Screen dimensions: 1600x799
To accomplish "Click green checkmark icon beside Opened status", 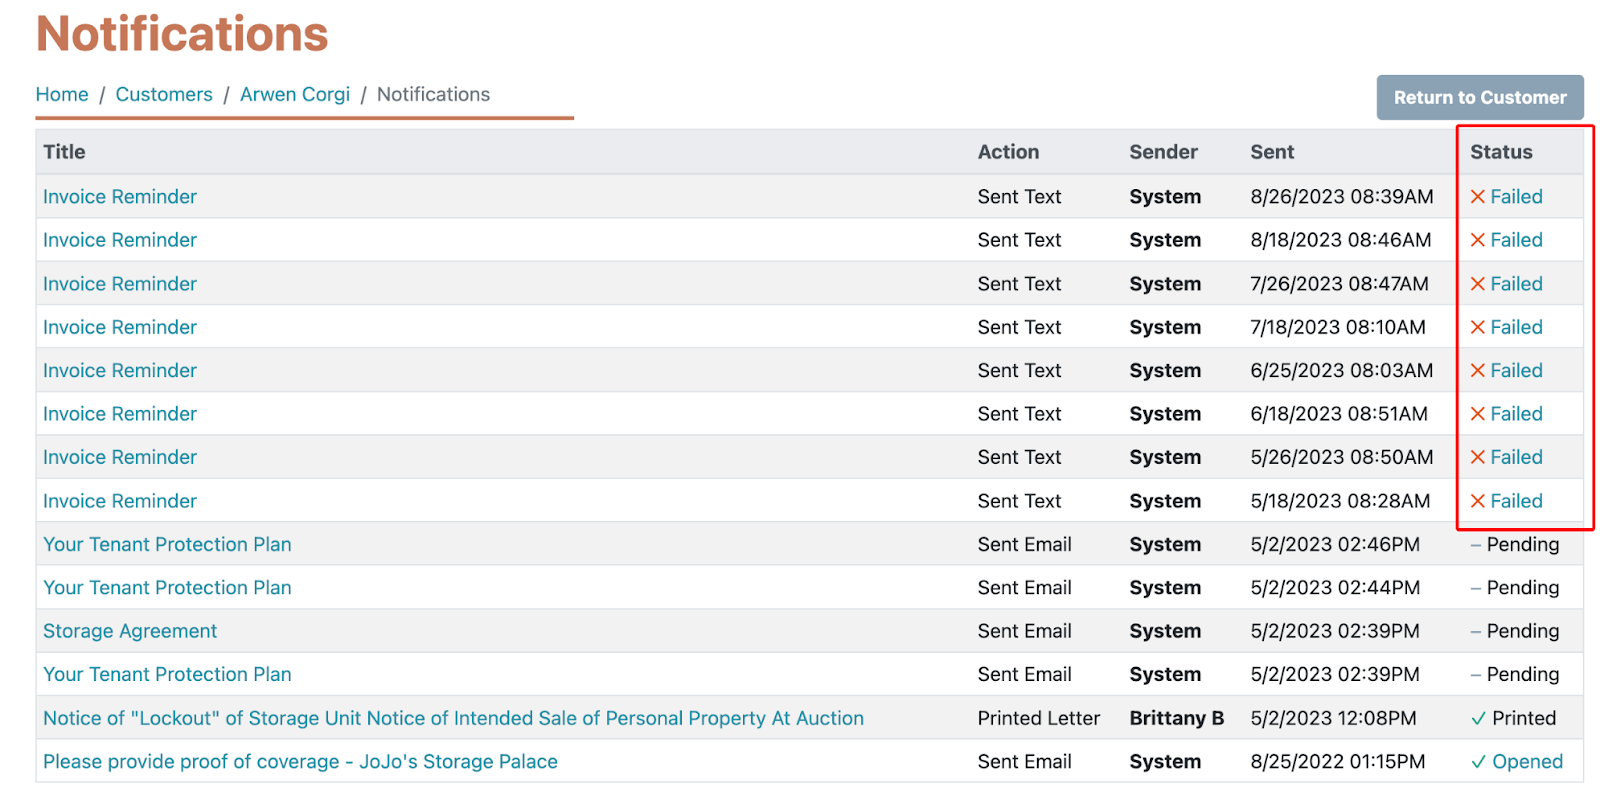I will tap(1478, 762).
